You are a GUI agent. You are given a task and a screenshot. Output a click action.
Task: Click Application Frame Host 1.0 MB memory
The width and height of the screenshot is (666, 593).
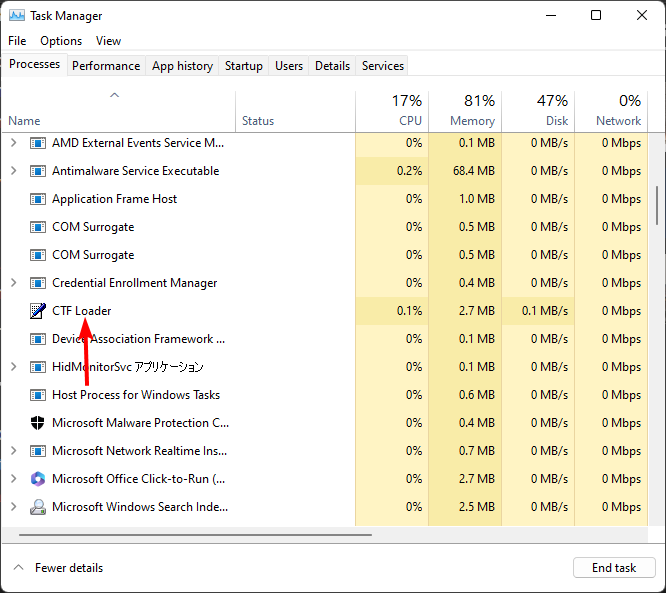(477, 199)
